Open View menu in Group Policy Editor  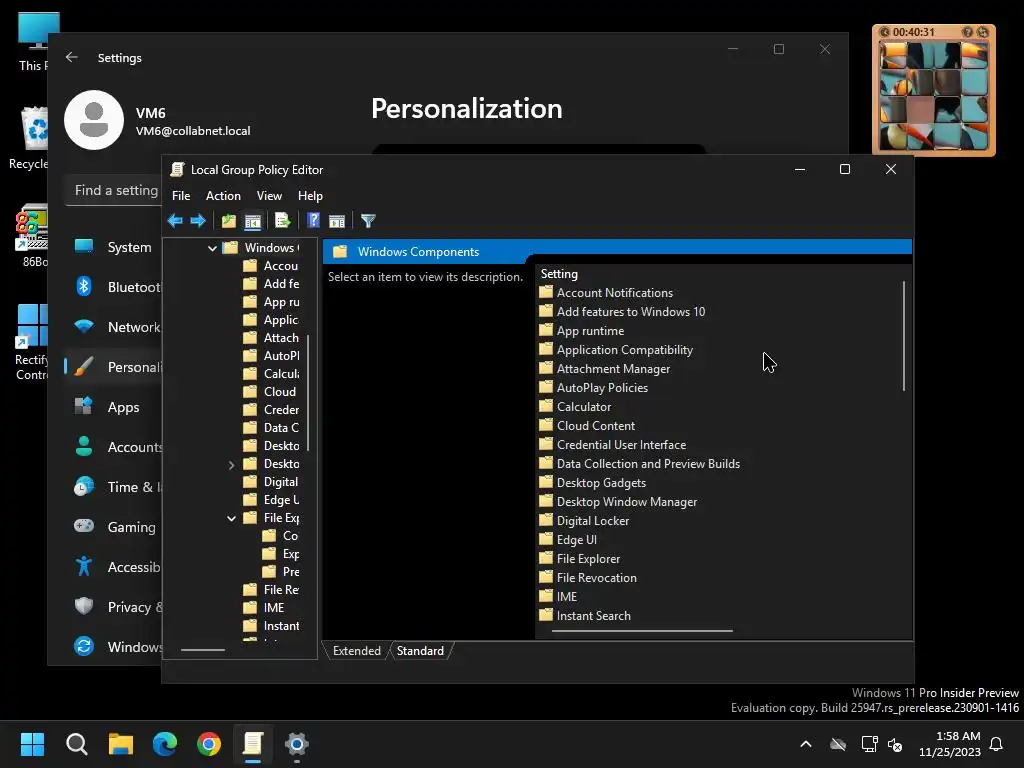pos(269,196)
